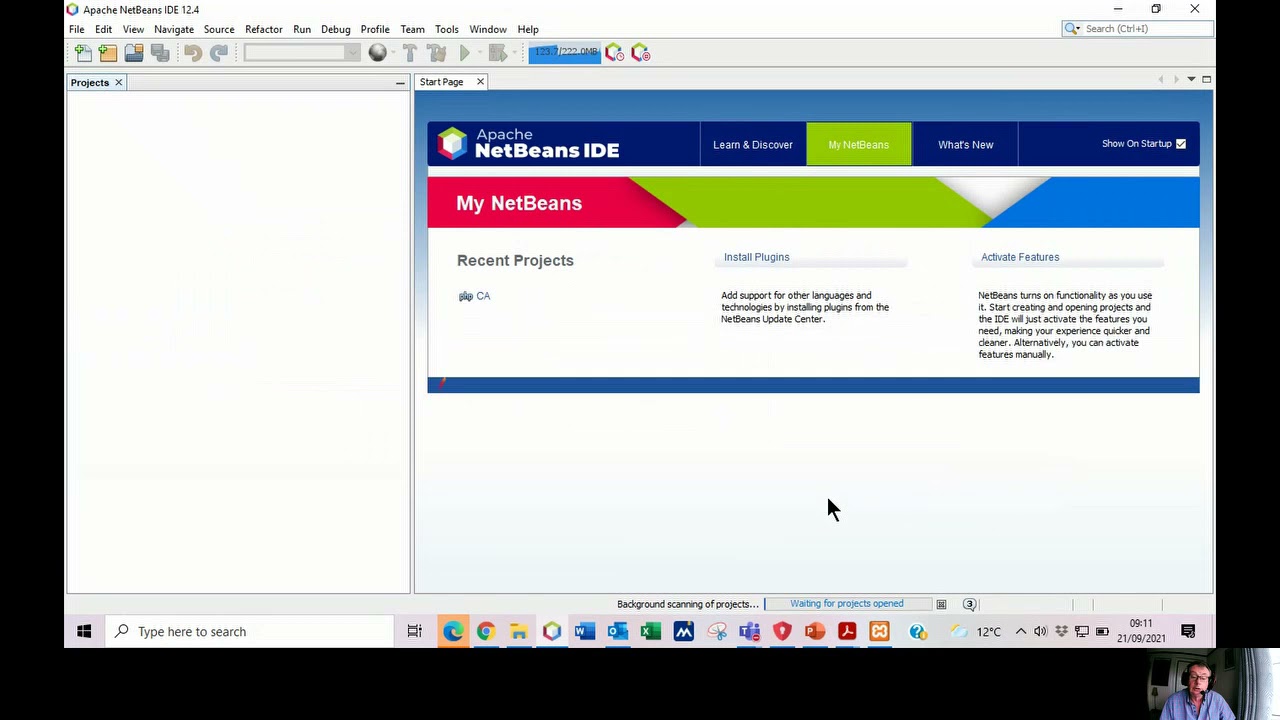Open the Refactor menu

(x=264, y=29)
